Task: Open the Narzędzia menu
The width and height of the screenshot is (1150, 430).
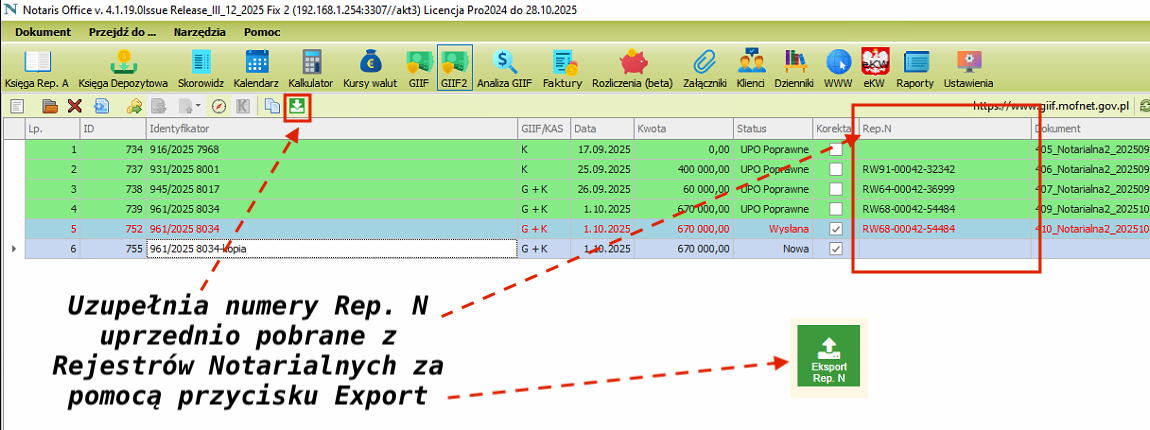Action: point(199,32)
